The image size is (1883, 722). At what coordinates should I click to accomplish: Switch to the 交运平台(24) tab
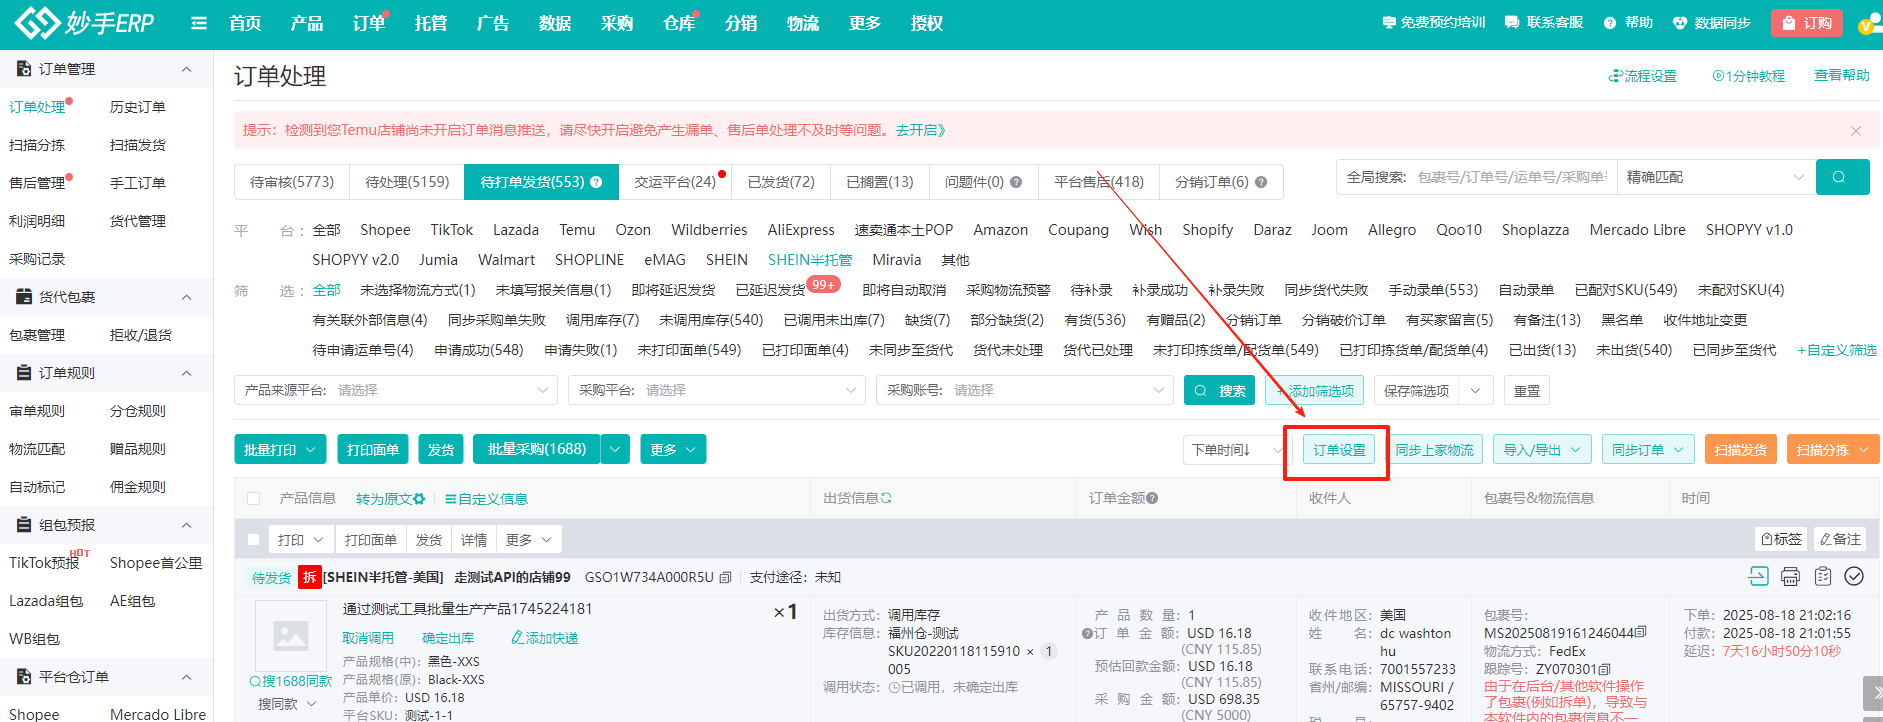coord(675,182)
